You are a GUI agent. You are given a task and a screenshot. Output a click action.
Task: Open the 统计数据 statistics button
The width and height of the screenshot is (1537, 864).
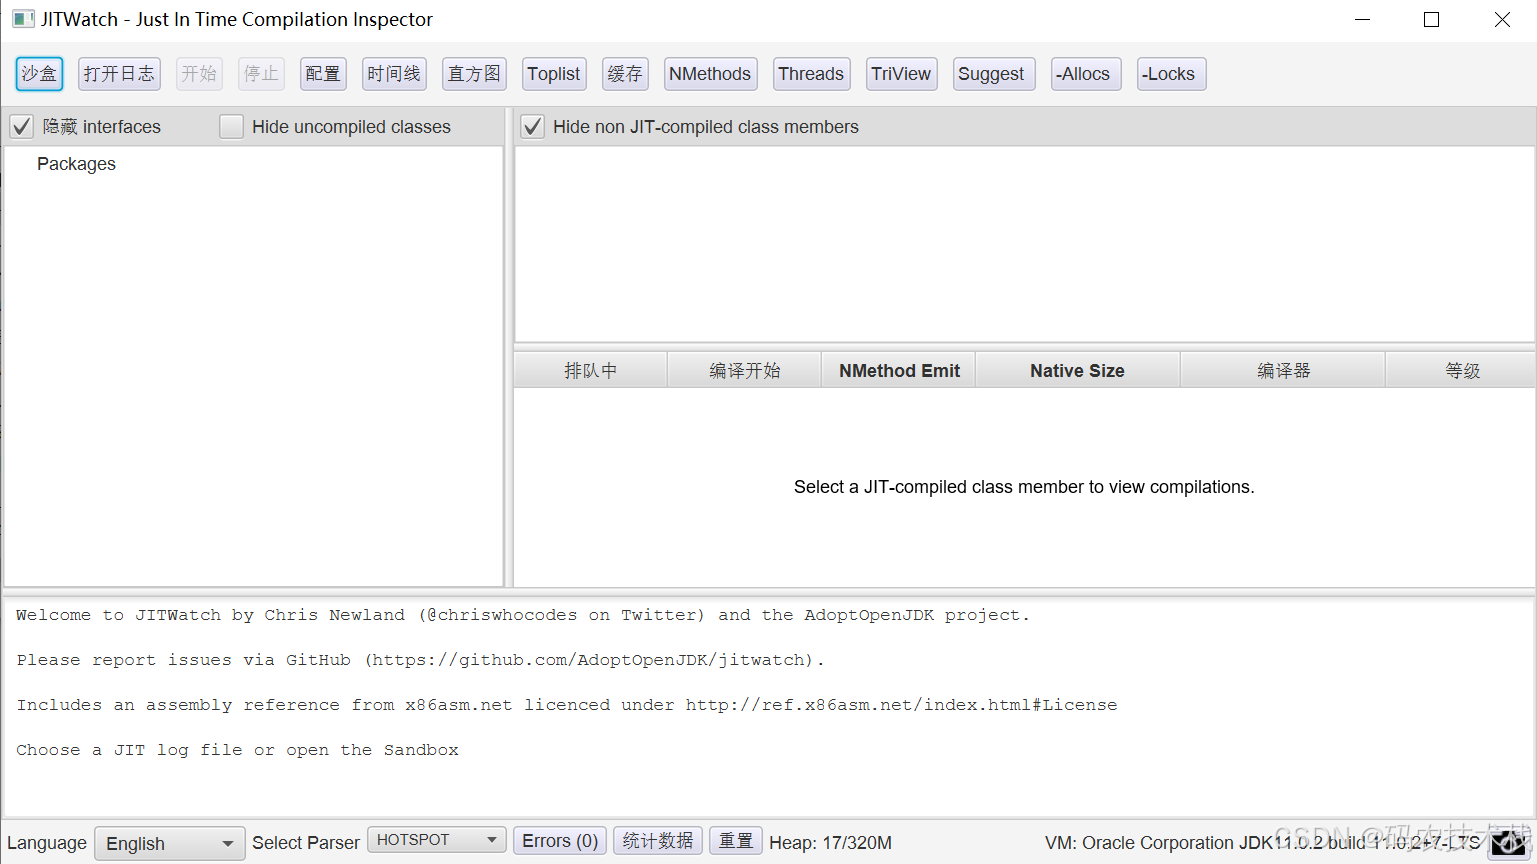tap(658, 841)
